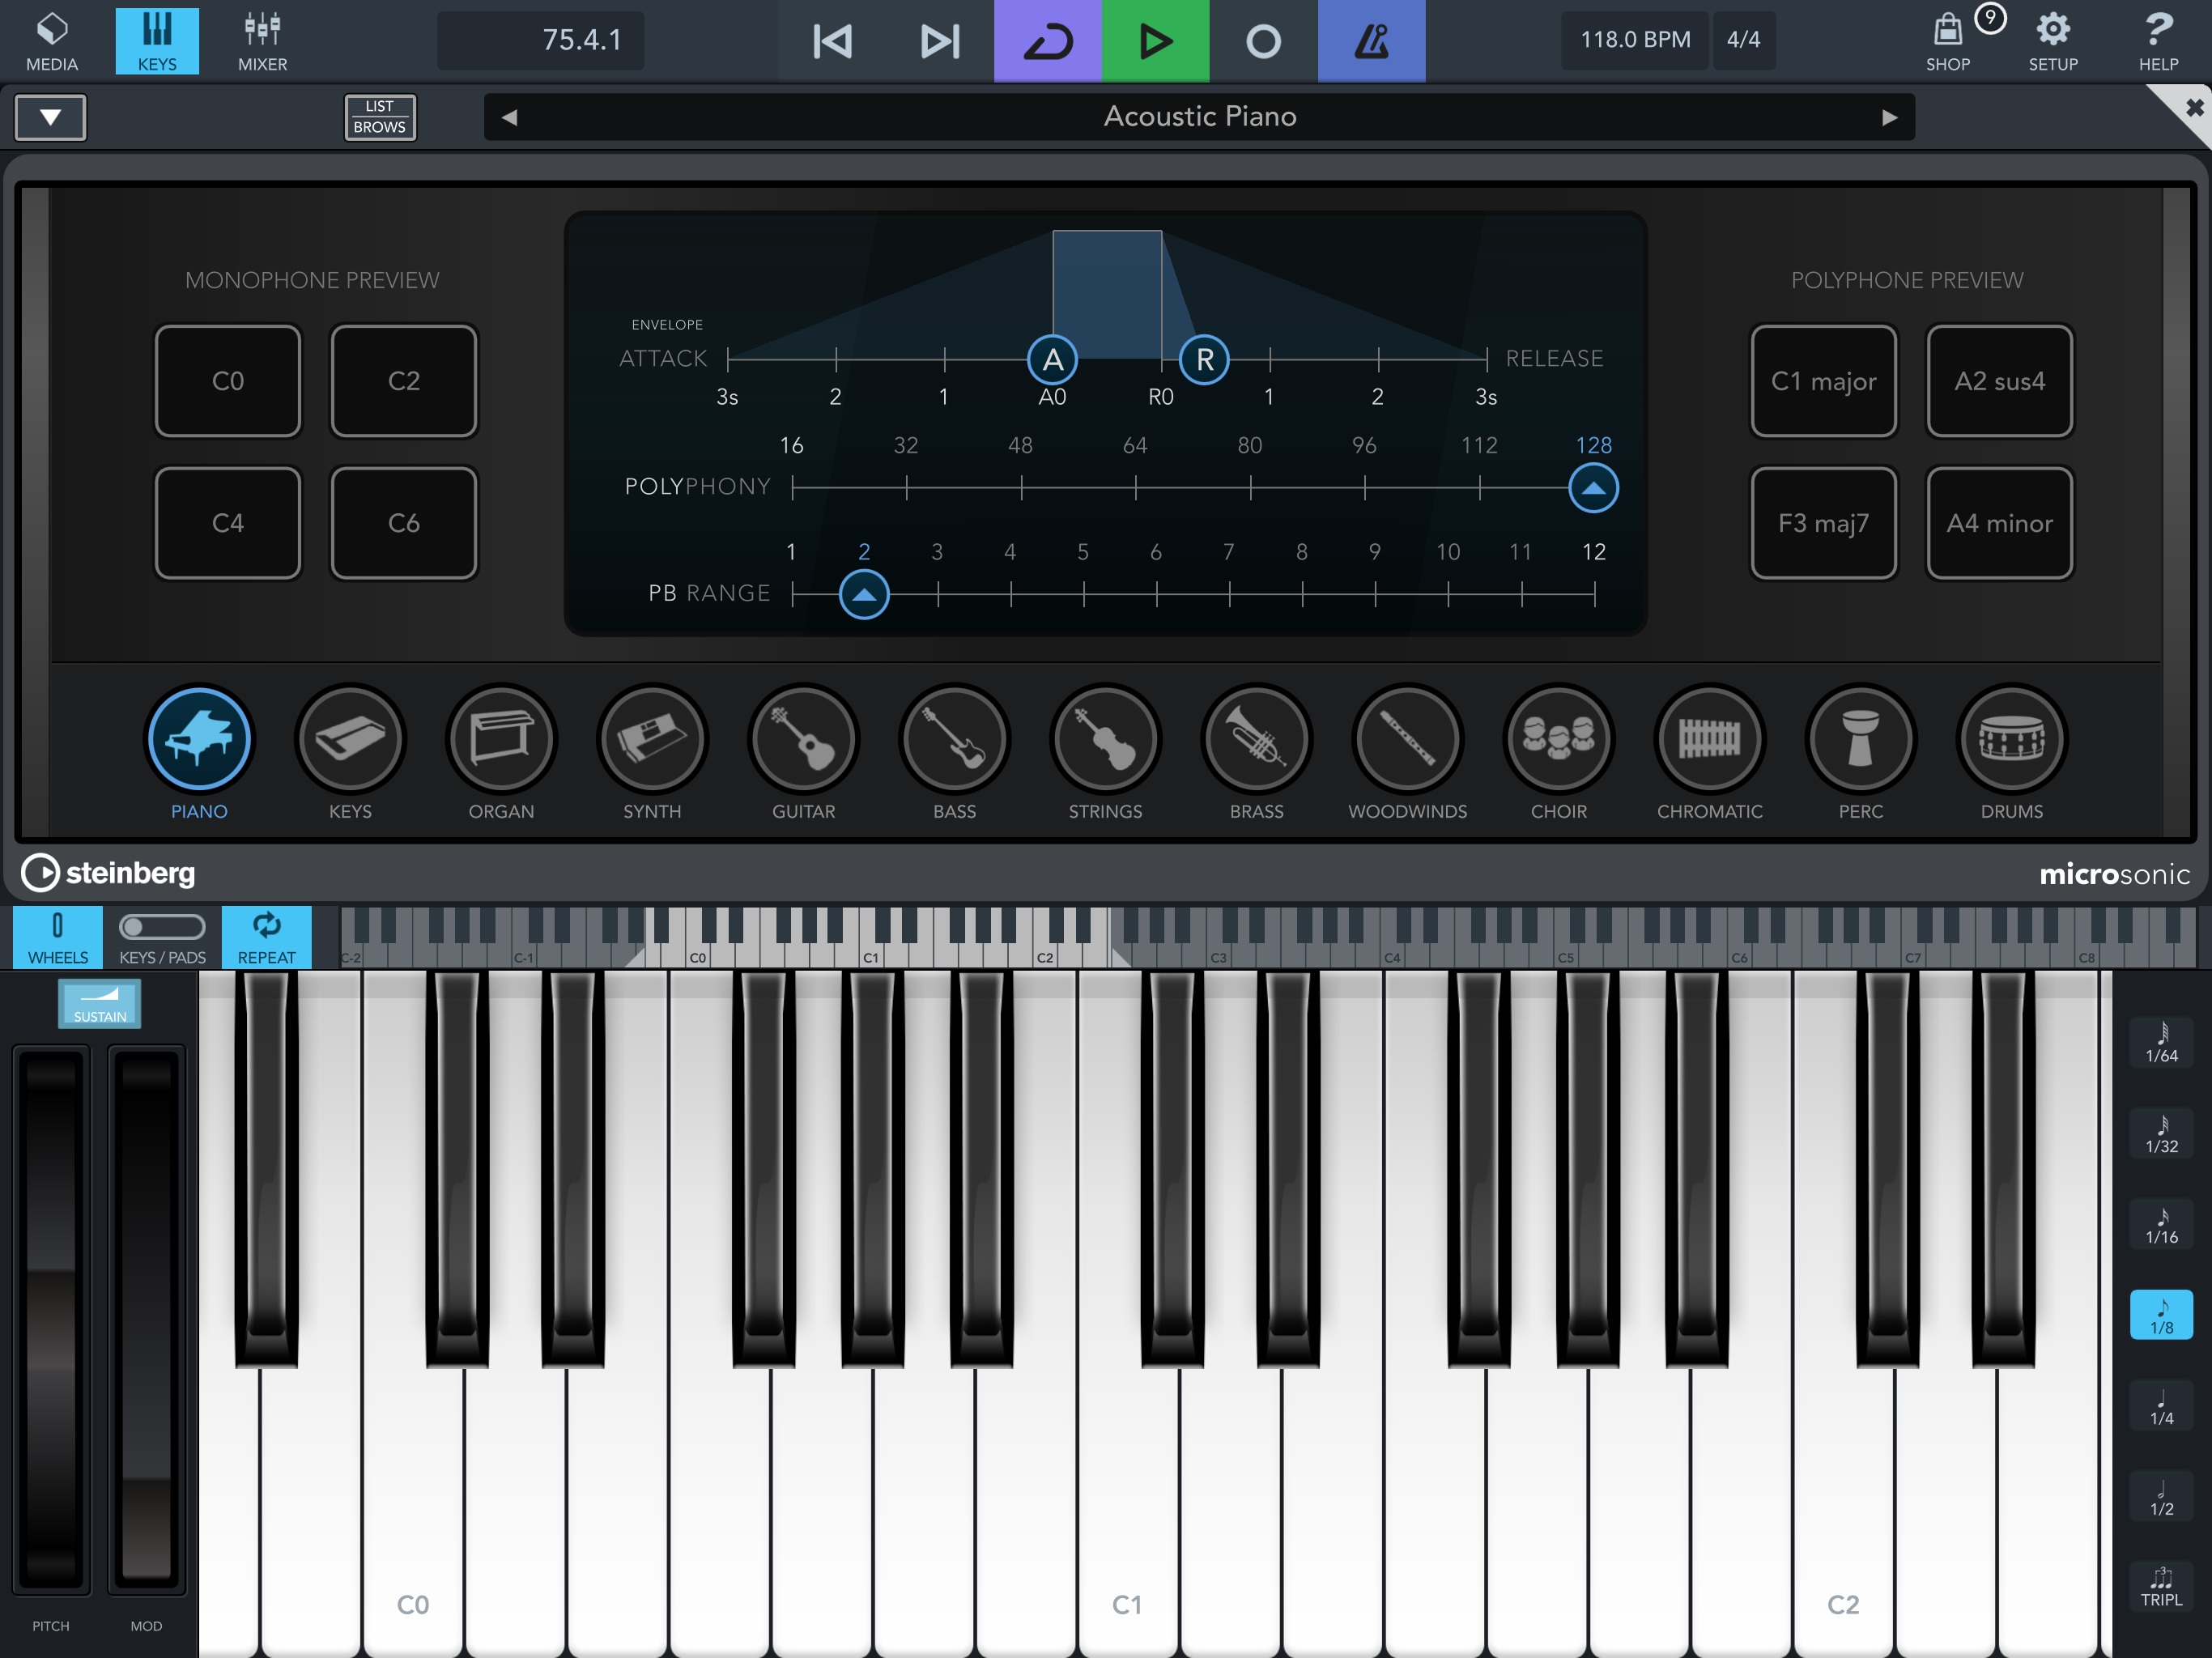Click the Polyphony slider handle at 128

click(1593, 488)
